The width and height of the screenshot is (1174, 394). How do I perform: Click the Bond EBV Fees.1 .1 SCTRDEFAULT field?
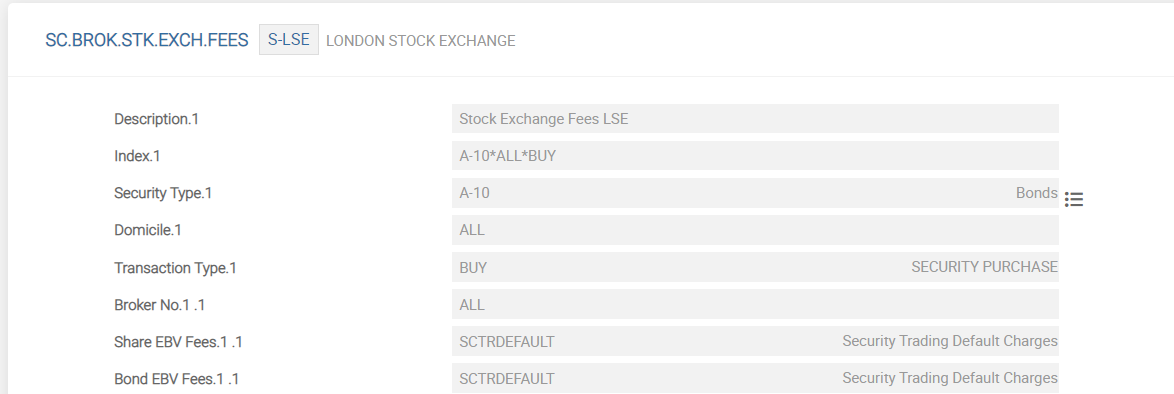pyautogui.click(x=755, y=378)
